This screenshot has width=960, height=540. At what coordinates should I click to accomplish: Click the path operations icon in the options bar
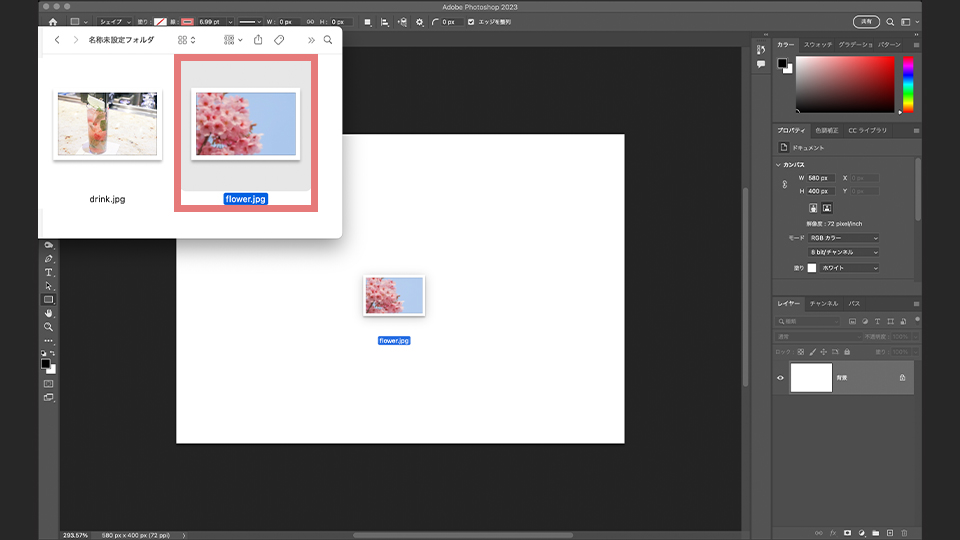tap(367, 22)
